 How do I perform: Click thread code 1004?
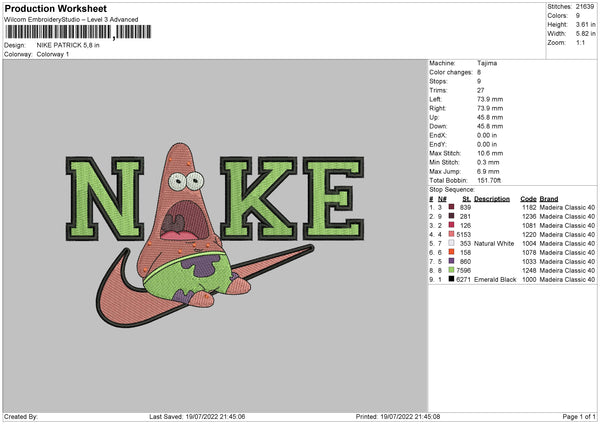click(x=529, y=243)
